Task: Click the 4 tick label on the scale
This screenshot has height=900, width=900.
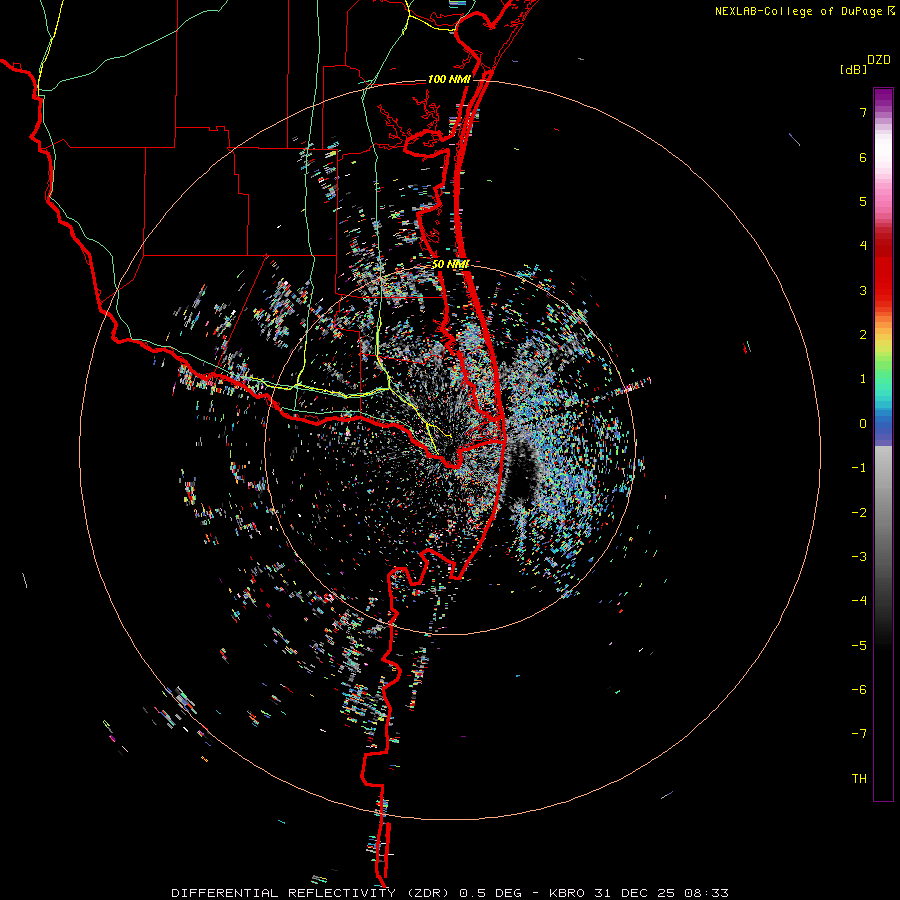Action: tap(863, 246)
